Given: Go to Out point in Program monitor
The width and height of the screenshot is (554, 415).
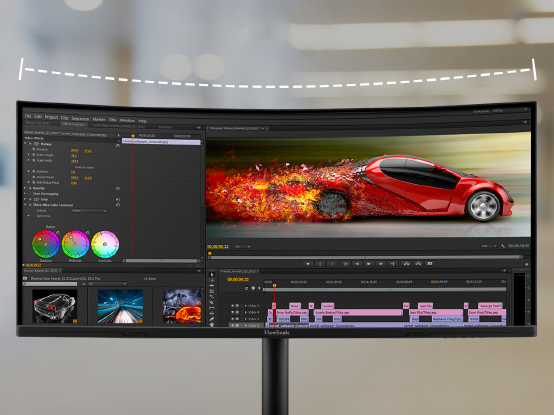Looking at the screenshot, I should pos(393,264).
